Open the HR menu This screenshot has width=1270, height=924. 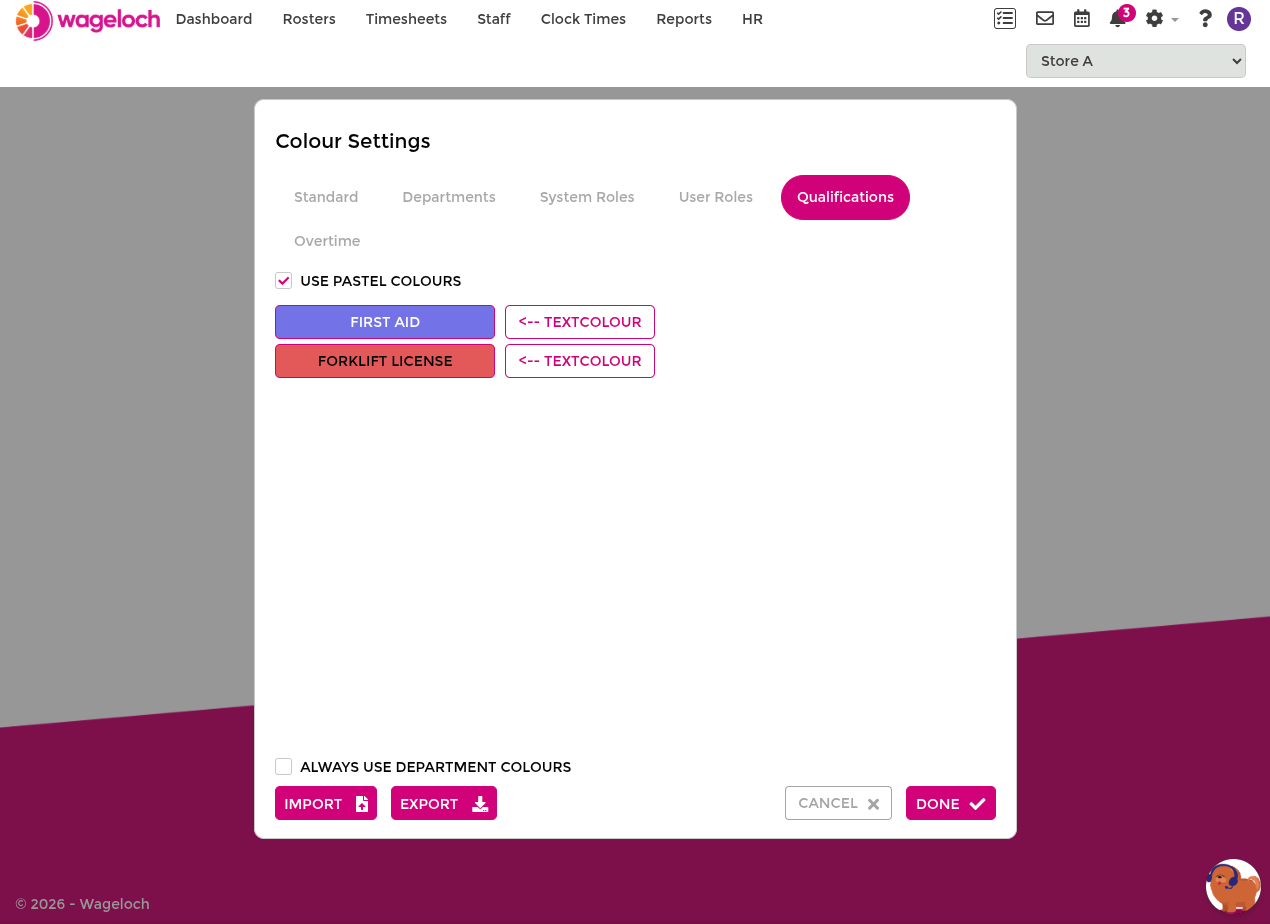(753, 19)
